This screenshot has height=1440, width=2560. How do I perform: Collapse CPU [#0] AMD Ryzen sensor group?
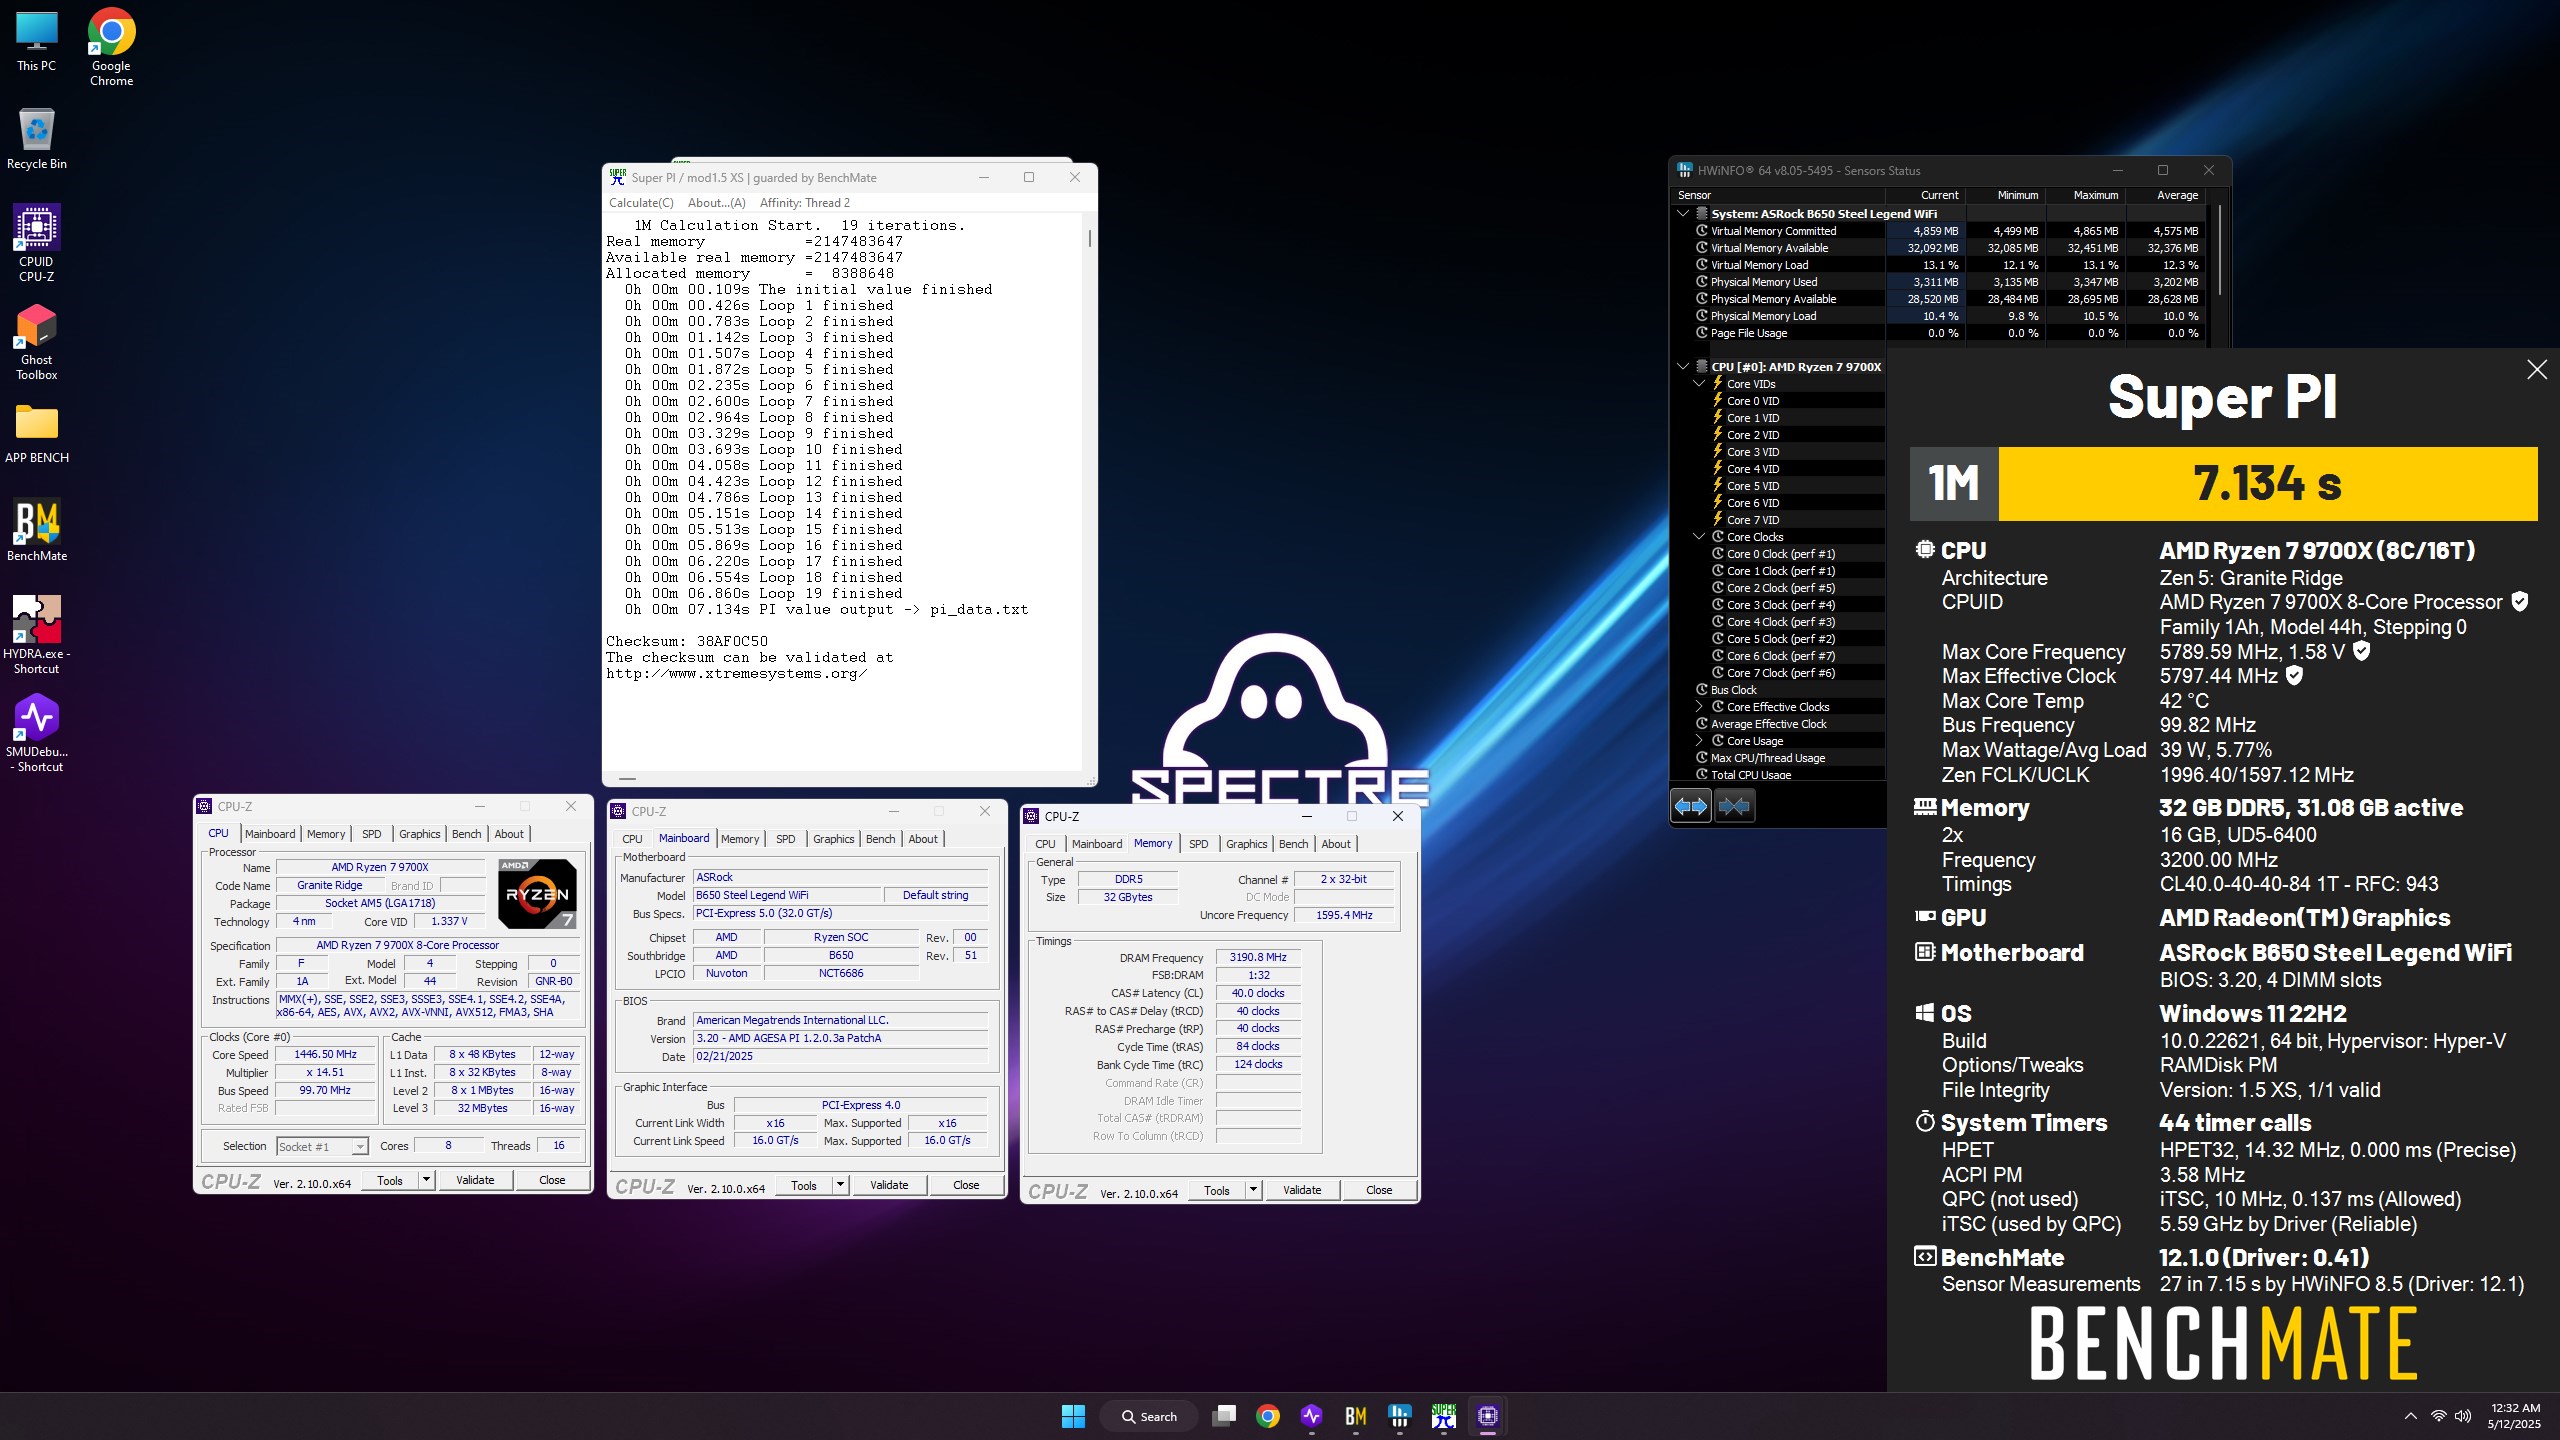click(x=1683, y=366)
